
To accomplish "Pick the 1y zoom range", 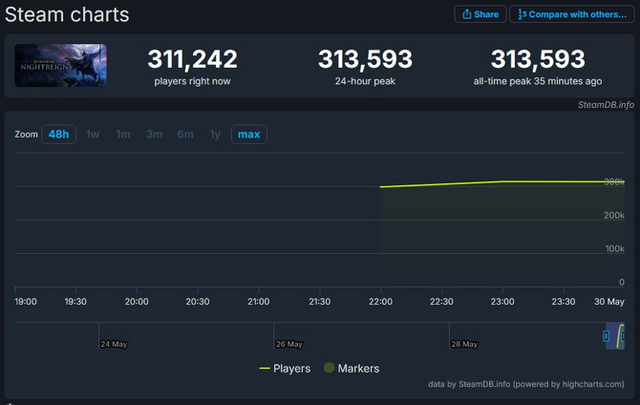I will [x=215, y=134].
